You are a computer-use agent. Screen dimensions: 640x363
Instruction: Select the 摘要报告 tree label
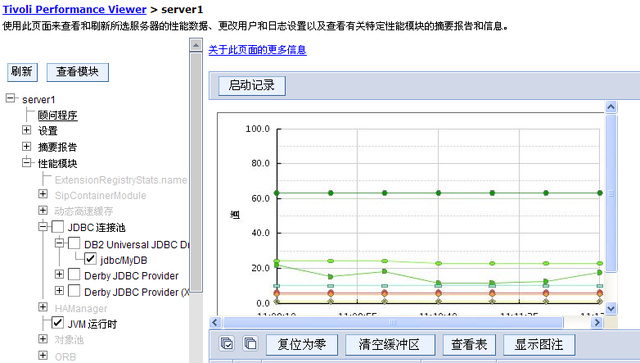click(58, 147)
